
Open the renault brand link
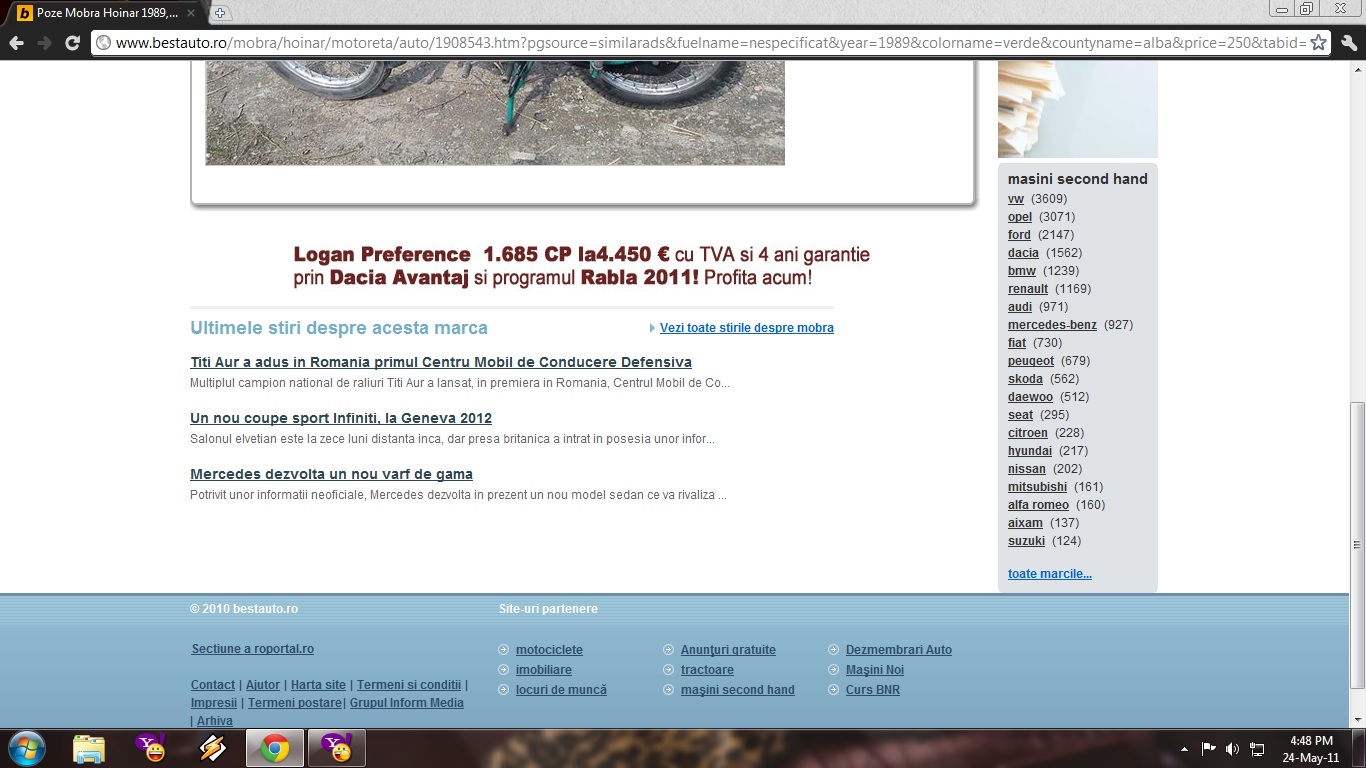click(x=1028, y=289)
